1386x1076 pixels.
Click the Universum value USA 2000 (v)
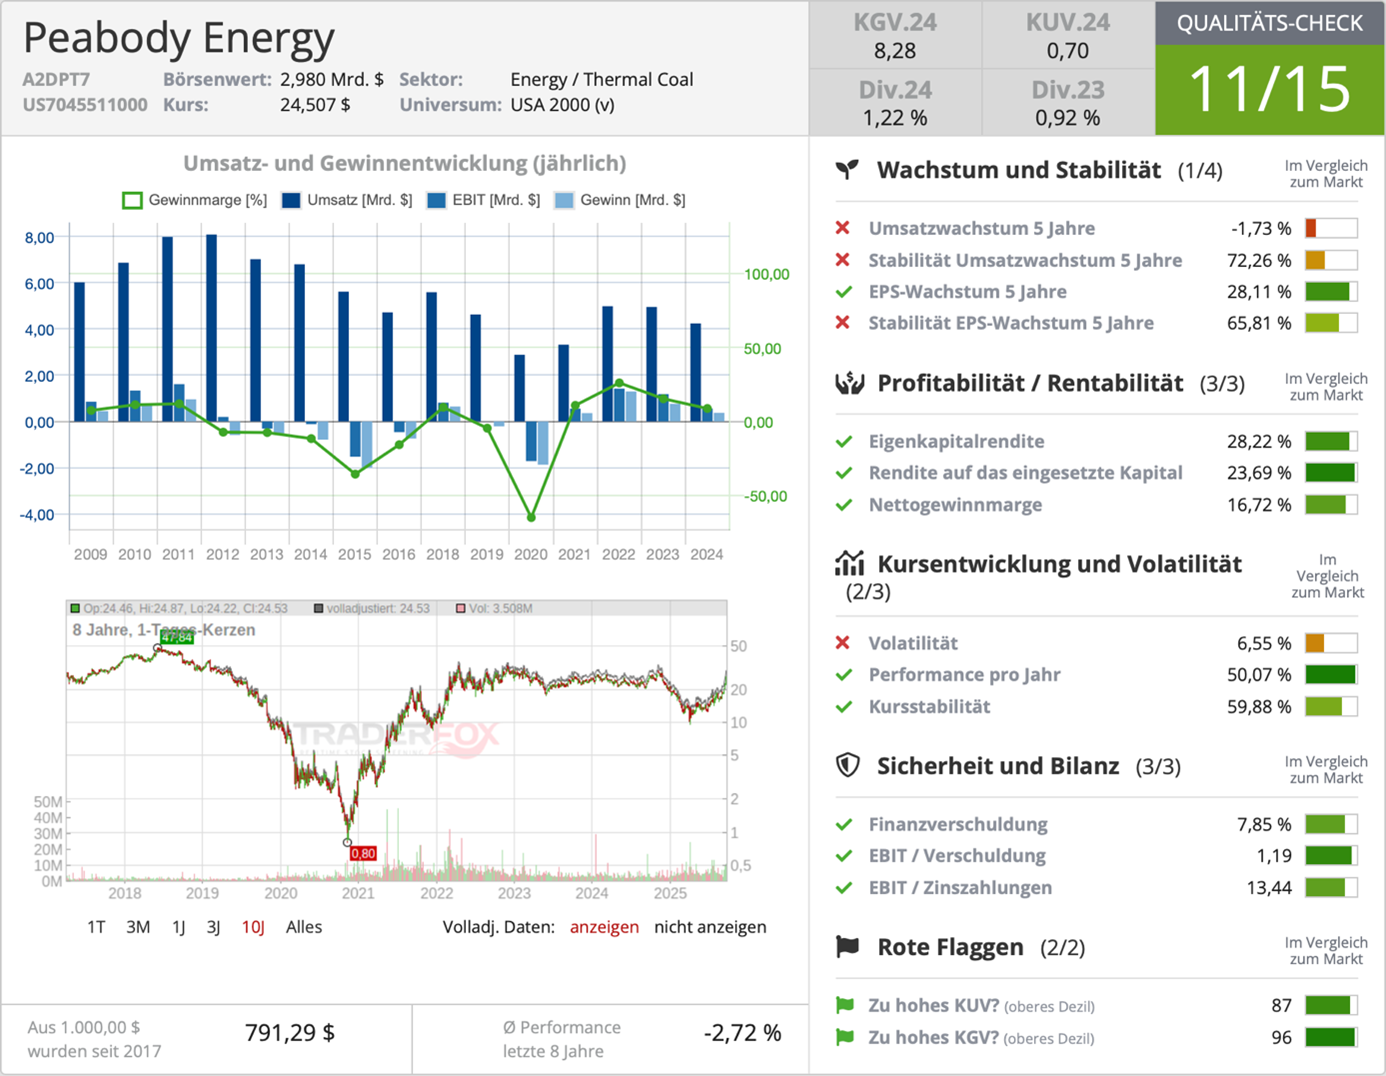pyautogui.click(x=562, y=105)
